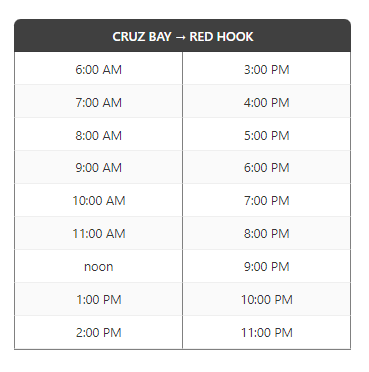Image resolution: width=369 pixels, height=372 pixels.
Task: Pick the 5:00 PM time slot
Action: click(267, 135)
